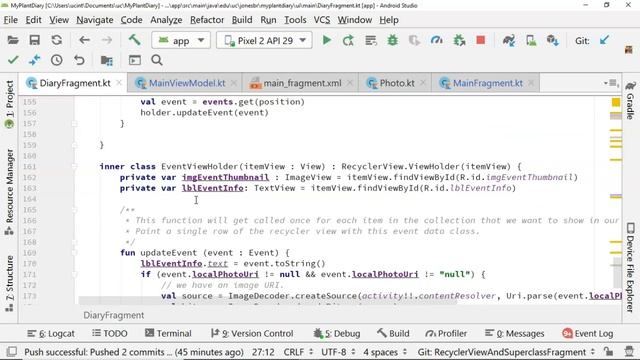
Task: Open the IDE memory indicator icon at status bar end
Action: click(629, 351)
